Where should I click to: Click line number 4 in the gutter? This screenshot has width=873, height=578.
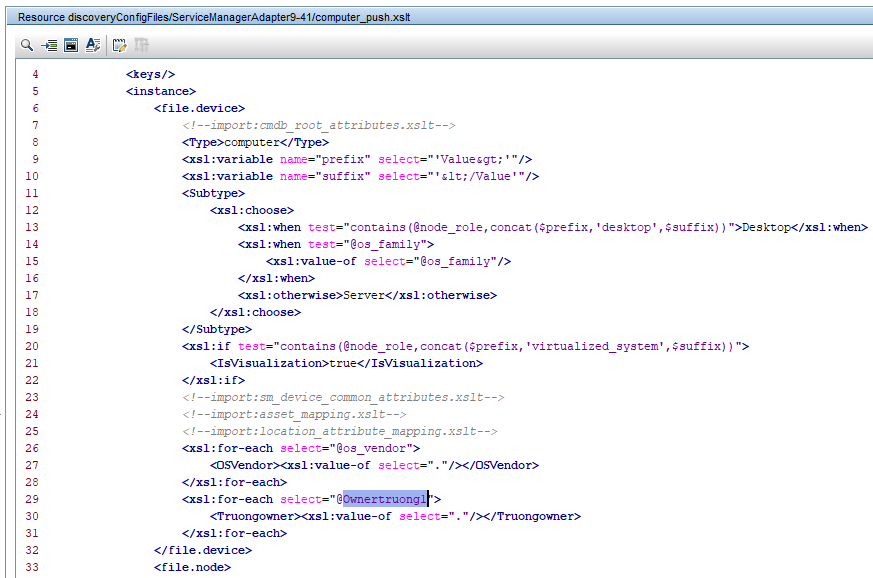35,74
